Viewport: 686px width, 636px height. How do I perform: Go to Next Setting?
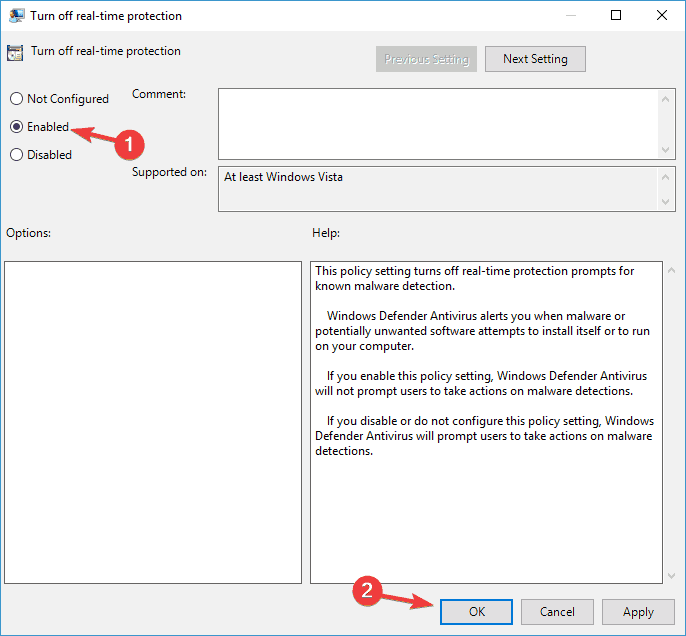coord(535,59)
